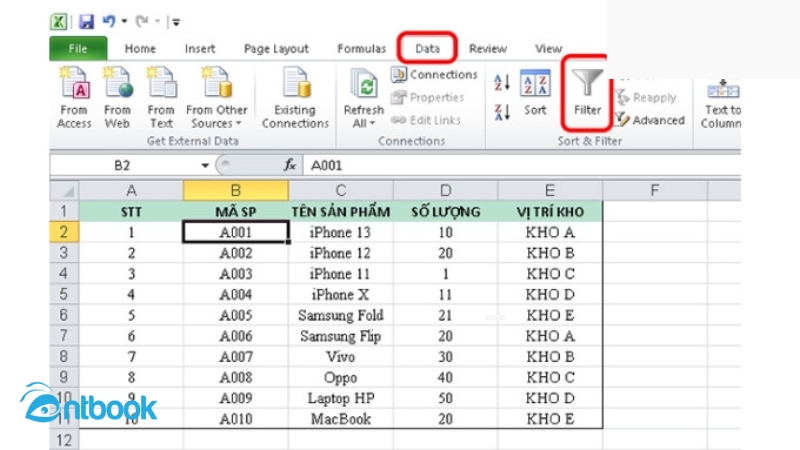Click the STT header cell
800x450 pixels.
131,212
